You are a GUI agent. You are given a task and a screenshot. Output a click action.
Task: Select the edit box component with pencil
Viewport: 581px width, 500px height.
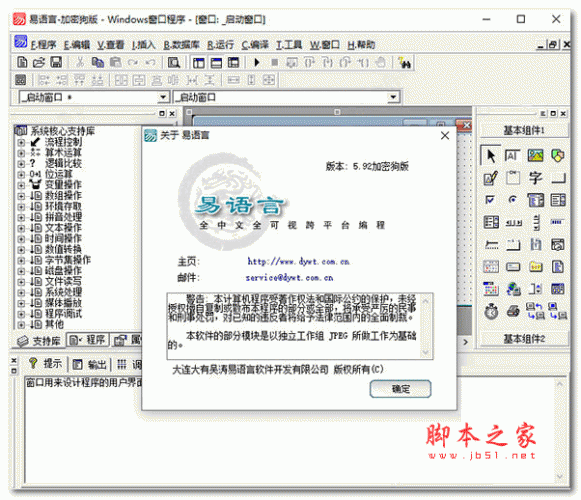pyautogui.click(x=491, y=178)
